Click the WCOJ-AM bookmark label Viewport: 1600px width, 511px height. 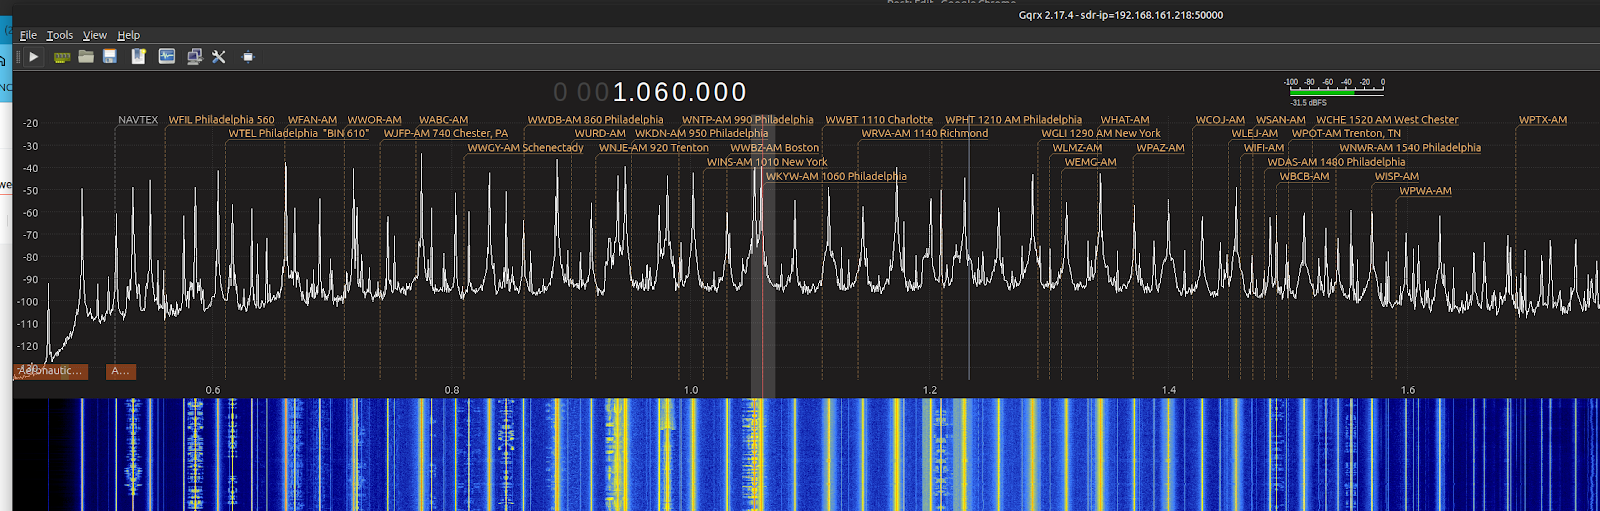tap(1220, 120)
